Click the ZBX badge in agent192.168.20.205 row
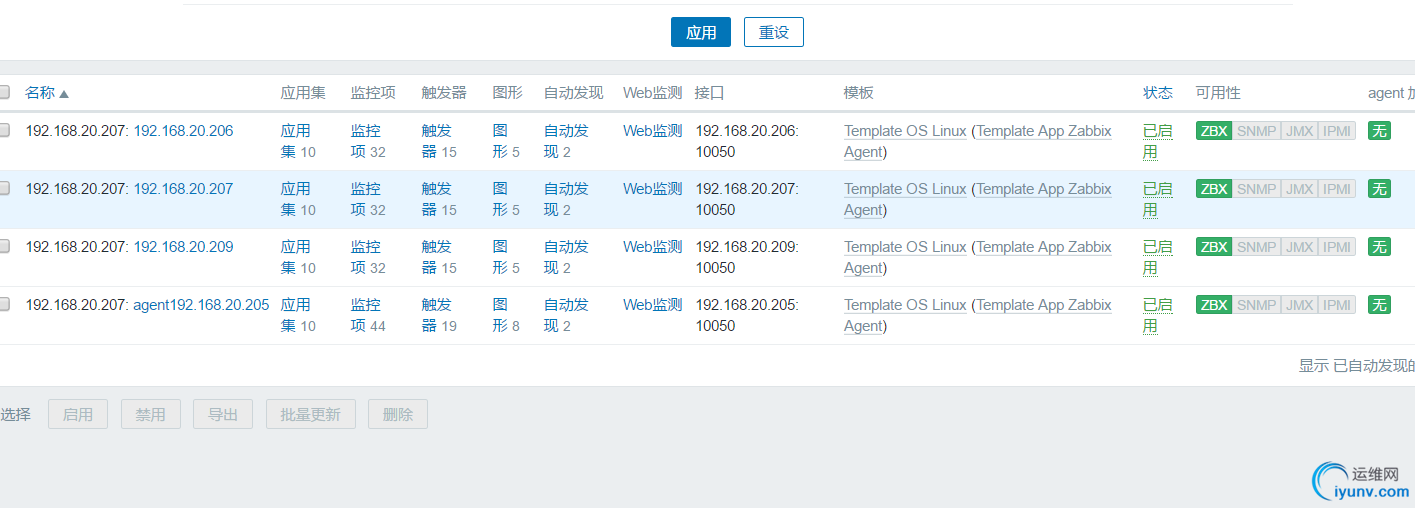 click(1214, 305)
